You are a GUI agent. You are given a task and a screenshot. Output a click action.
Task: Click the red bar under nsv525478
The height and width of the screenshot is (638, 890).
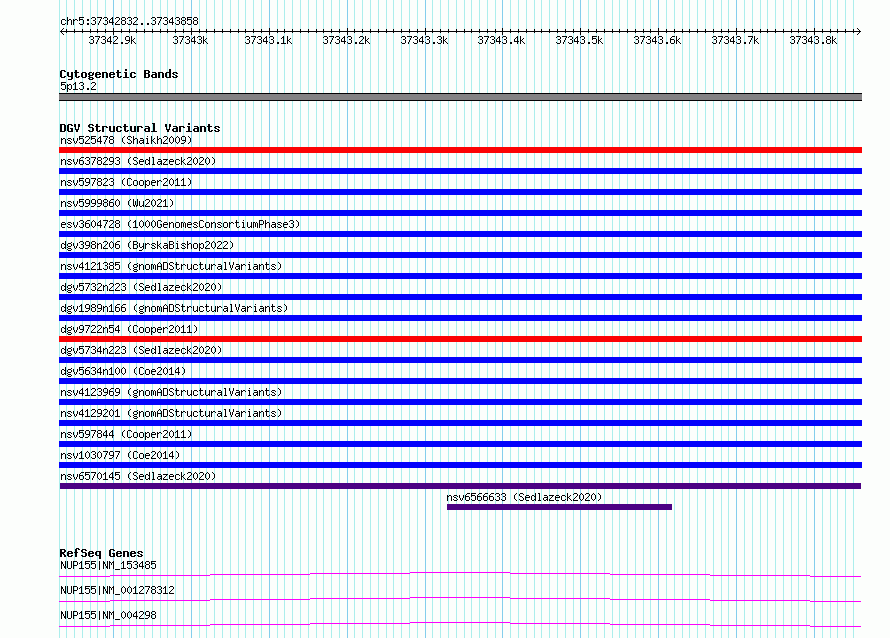coord(460,150)
